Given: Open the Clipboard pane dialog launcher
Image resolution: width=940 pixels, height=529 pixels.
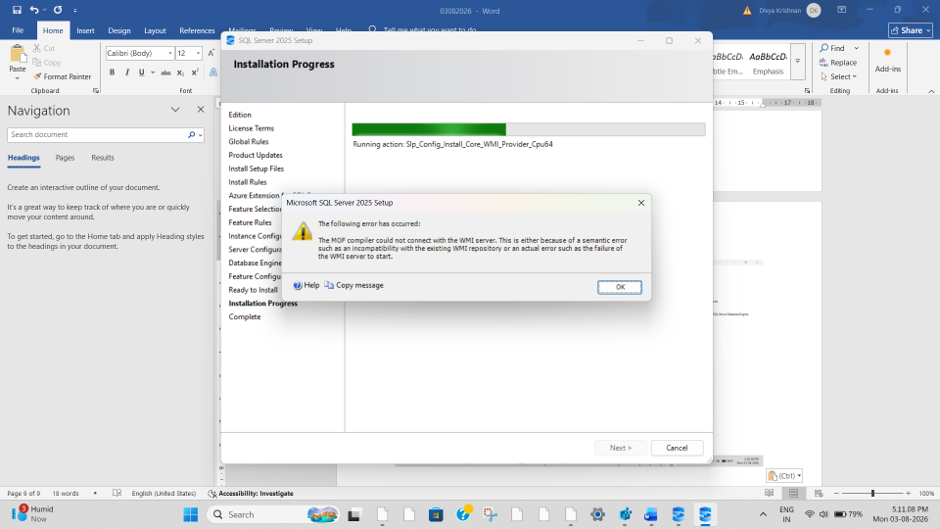Looking at the screenshot, I should click(96, 91).
